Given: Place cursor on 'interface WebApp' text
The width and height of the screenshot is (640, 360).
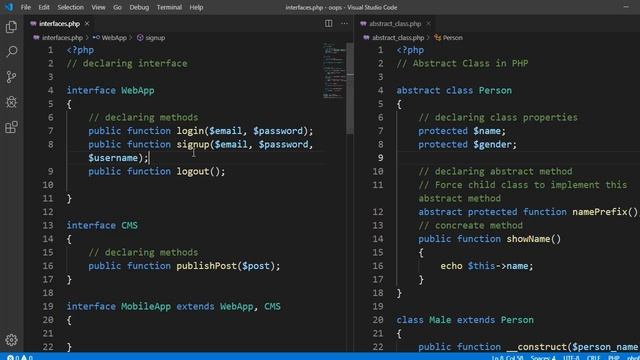Looking at the screenshot, I should tap(111, 90).
